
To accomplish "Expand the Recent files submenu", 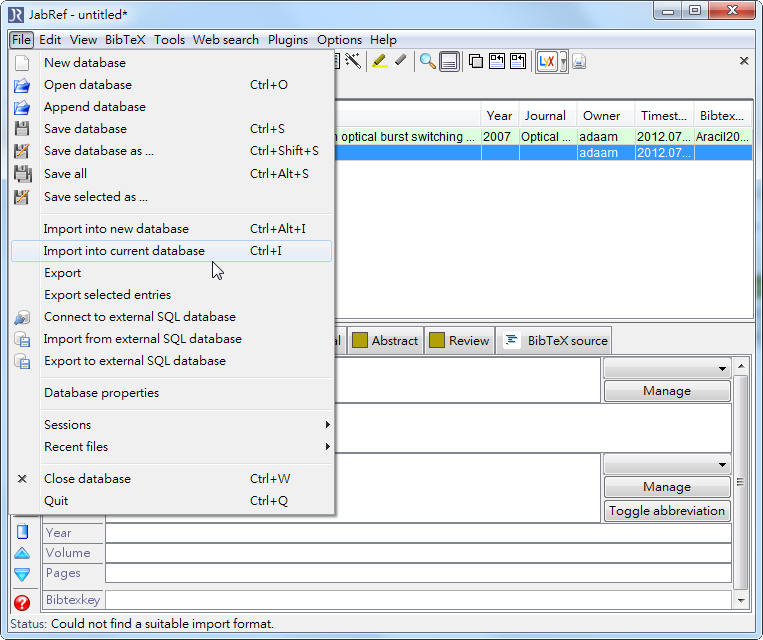I will [x=171, y=446].
